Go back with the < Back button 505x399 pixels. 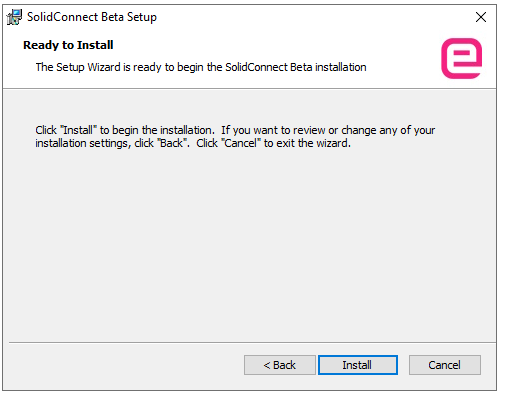coord(280,365)
